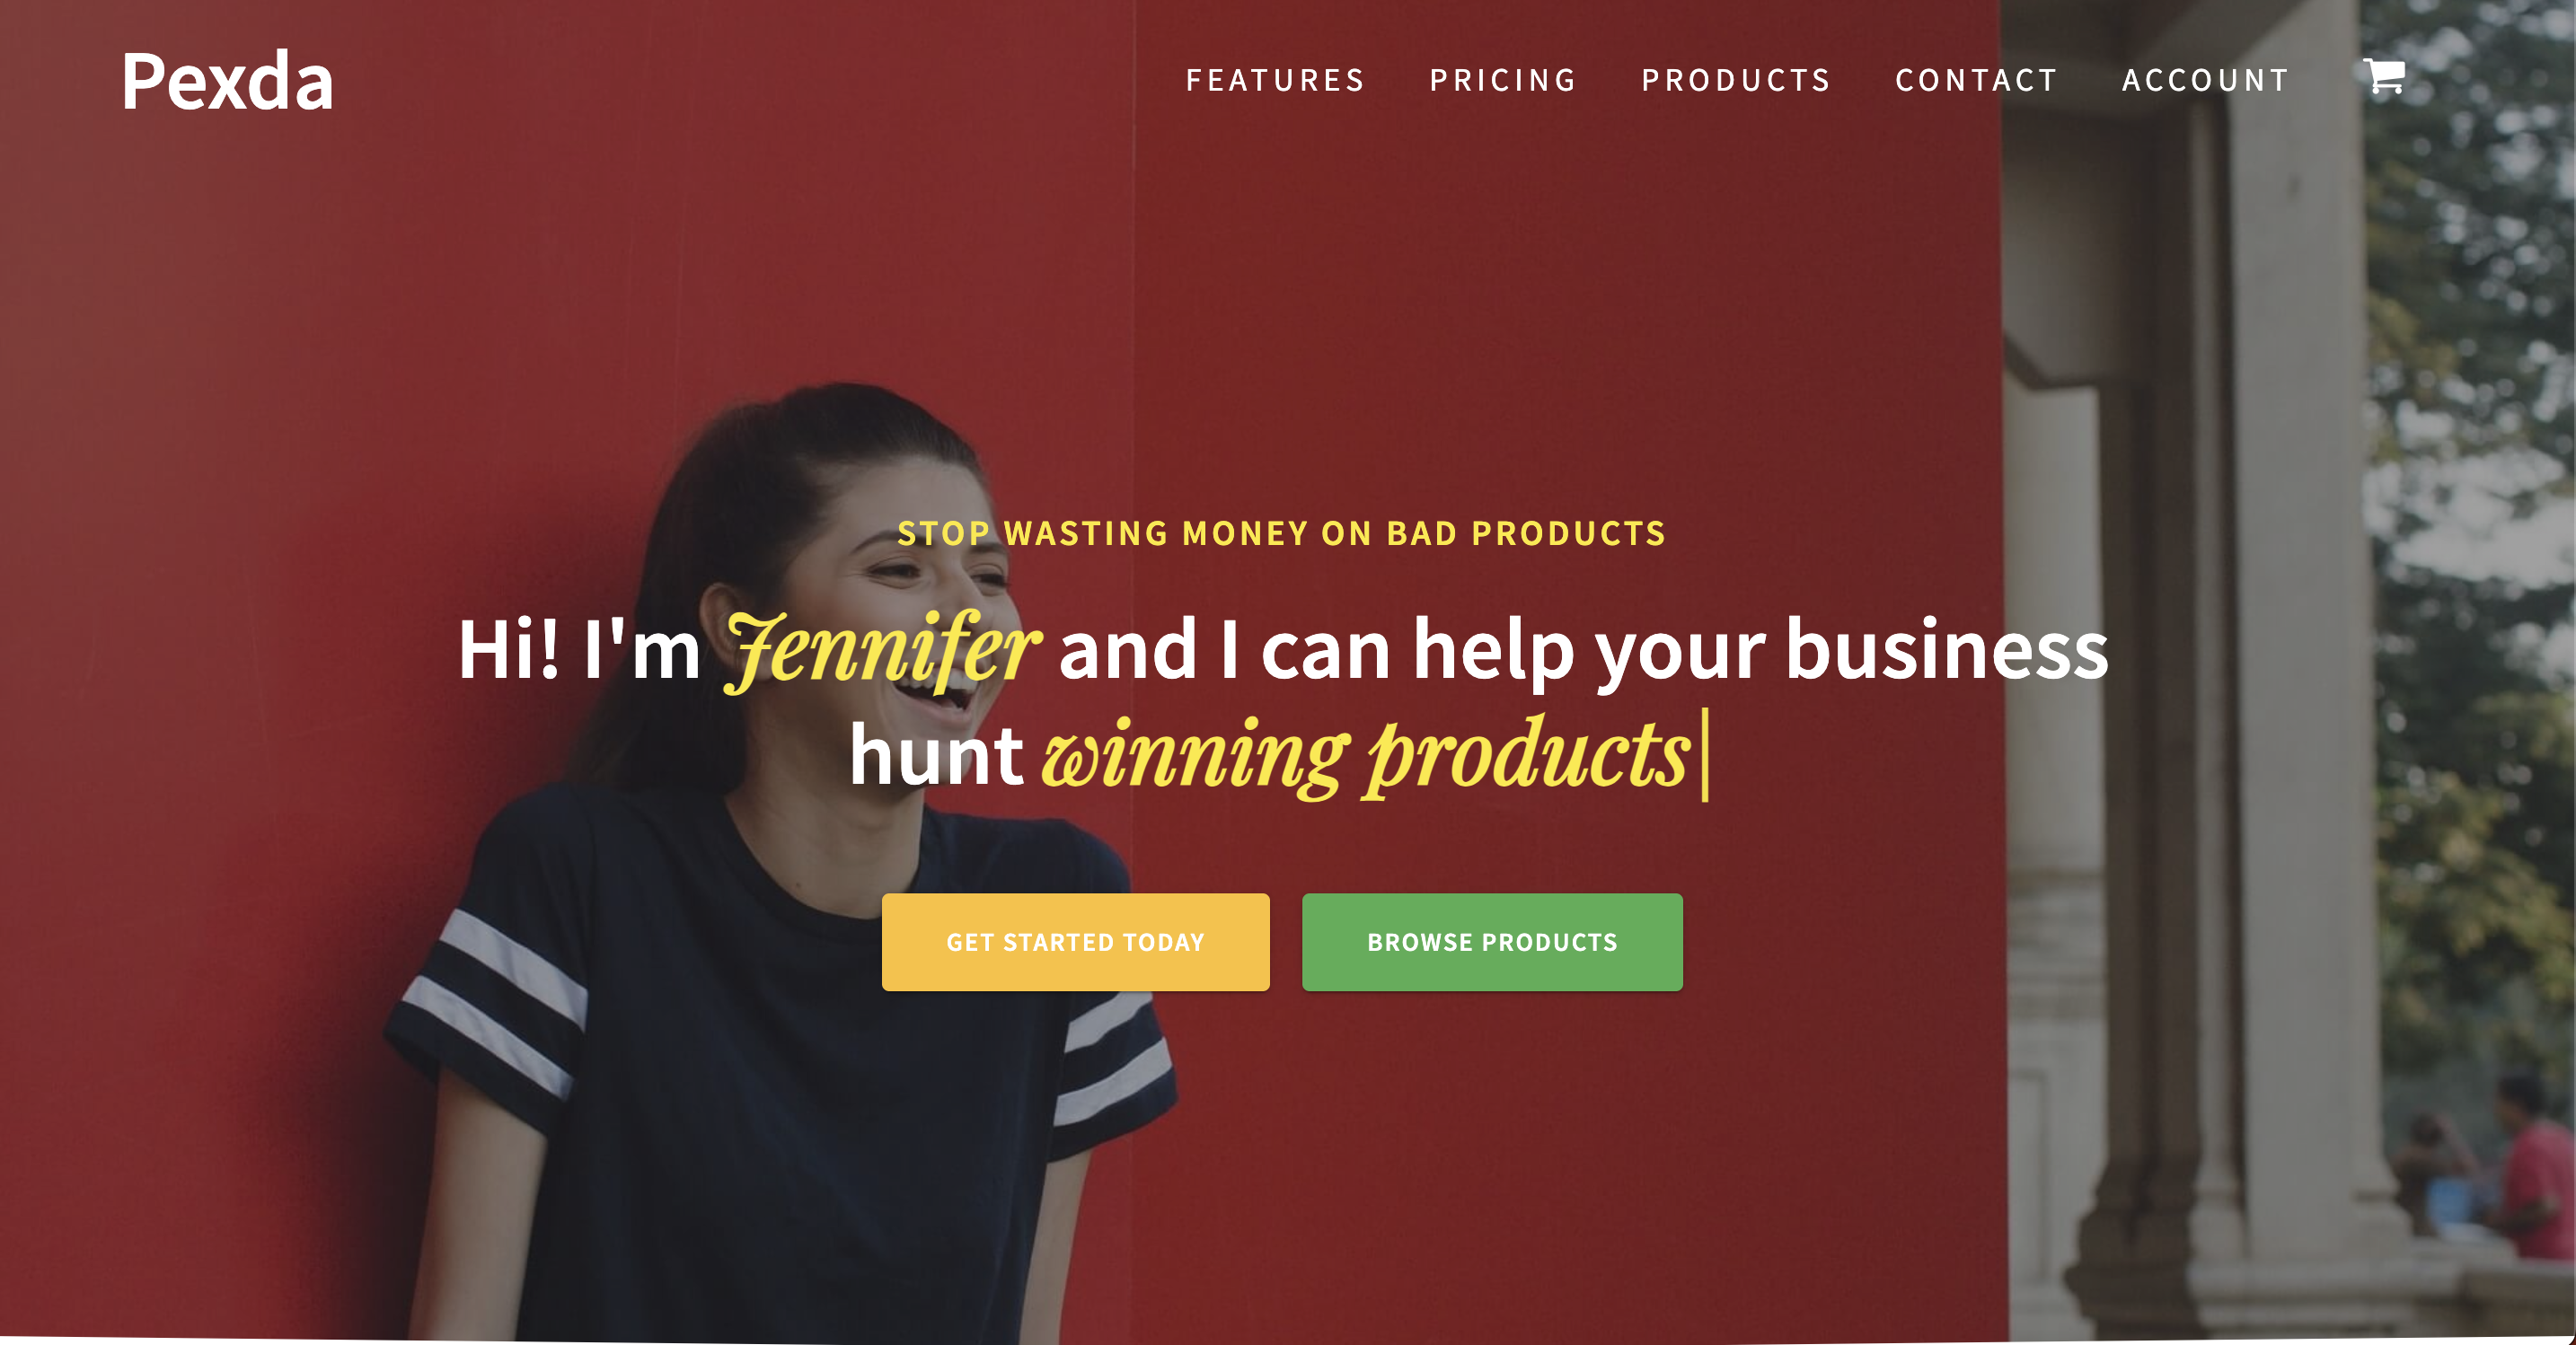Click the green Browse Products button
This screenshot has height=1345, width=2576.
1492,942
